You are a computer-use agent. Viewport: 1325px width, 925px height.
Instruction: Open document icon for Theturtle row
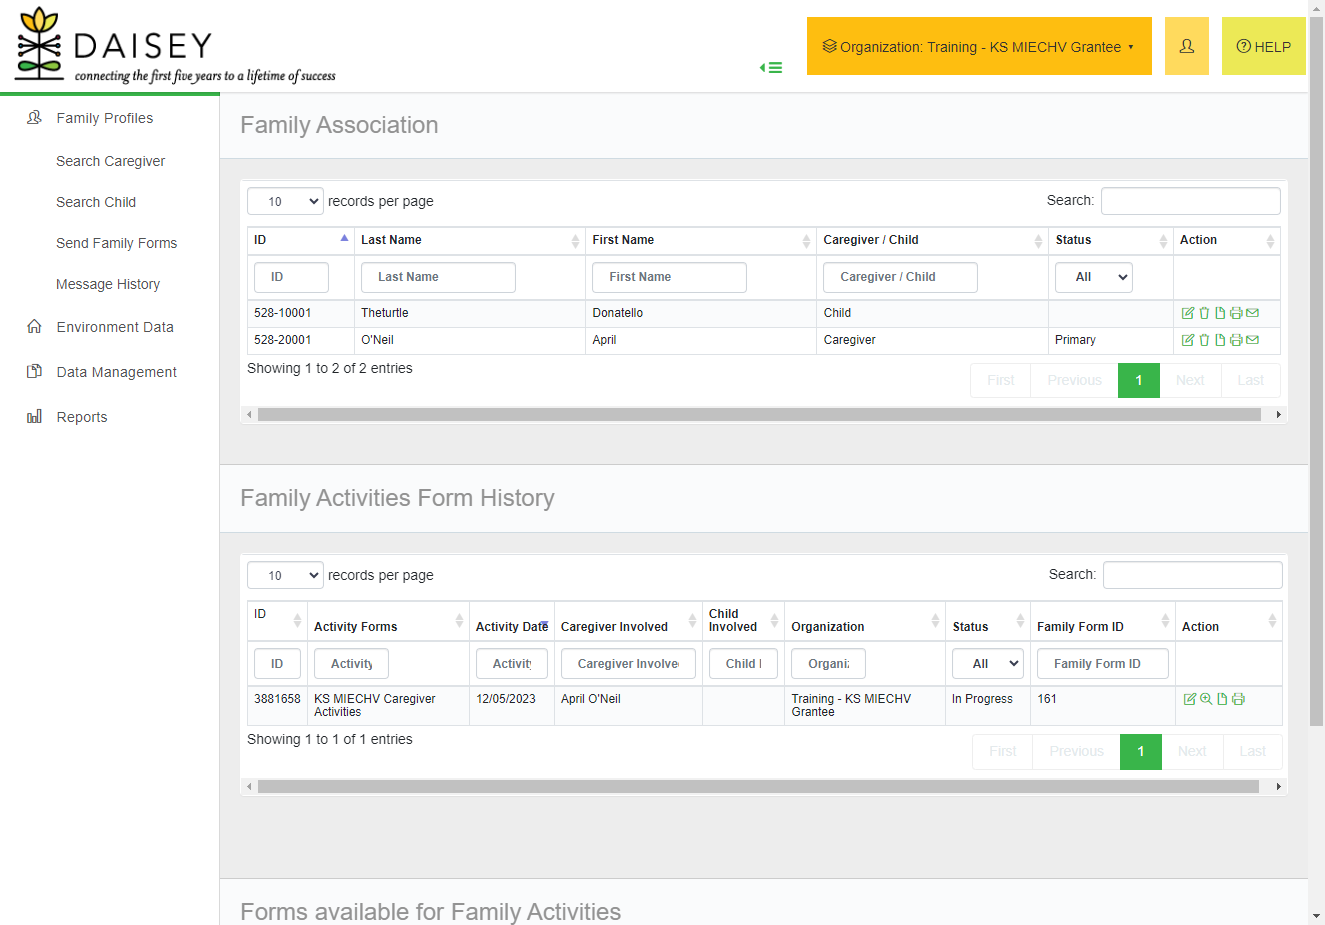pos(1220,313)
